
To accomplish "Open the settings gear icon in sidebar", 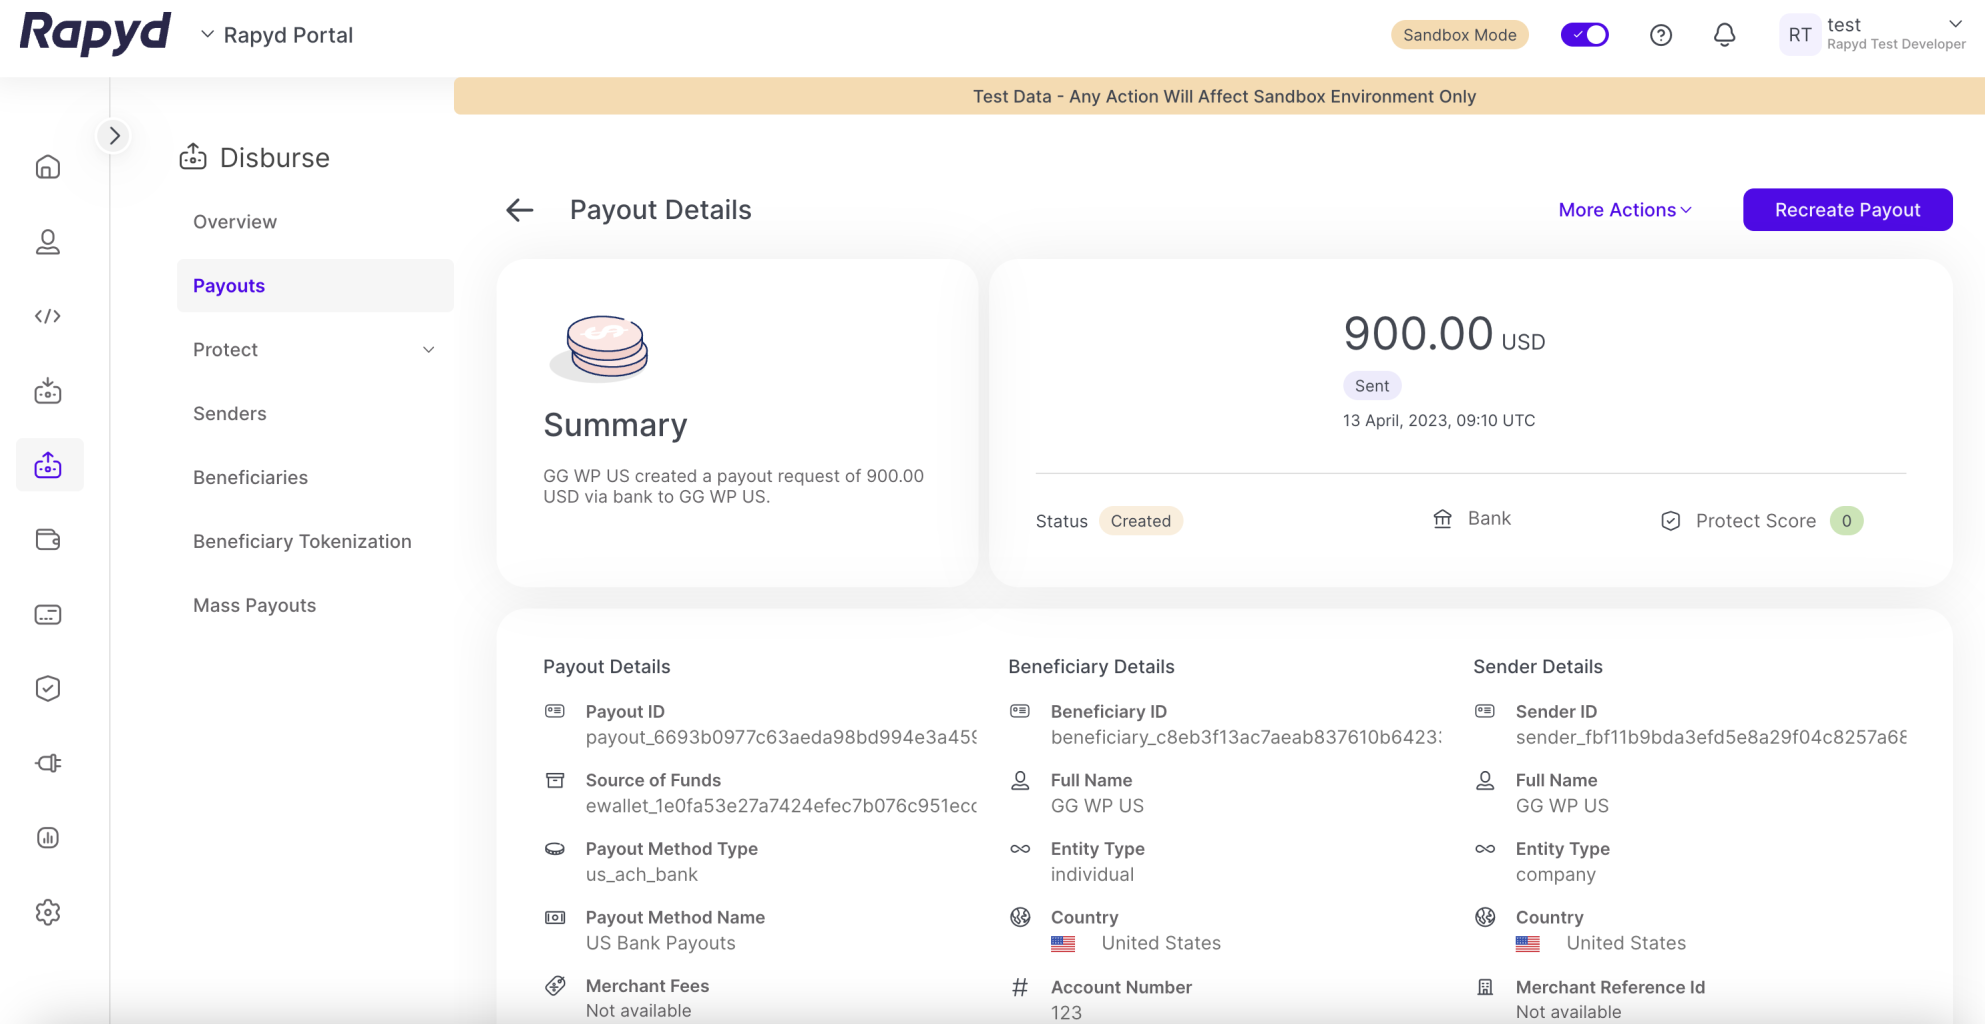I will pyautogui.click(x=48, y=912).
